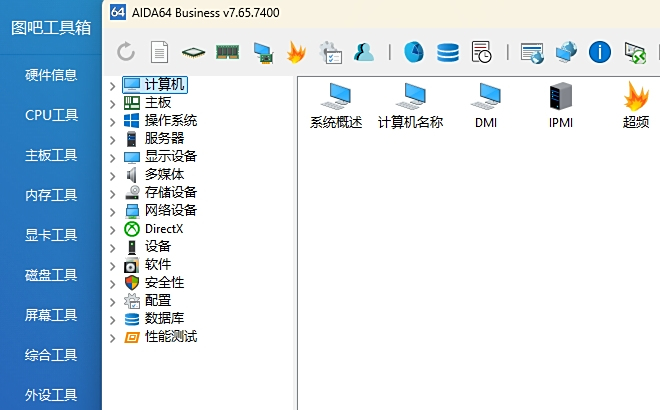The image size is (660, 410).
Task: Click the blue info circle toolbar icon
Action: click(600, 52)
